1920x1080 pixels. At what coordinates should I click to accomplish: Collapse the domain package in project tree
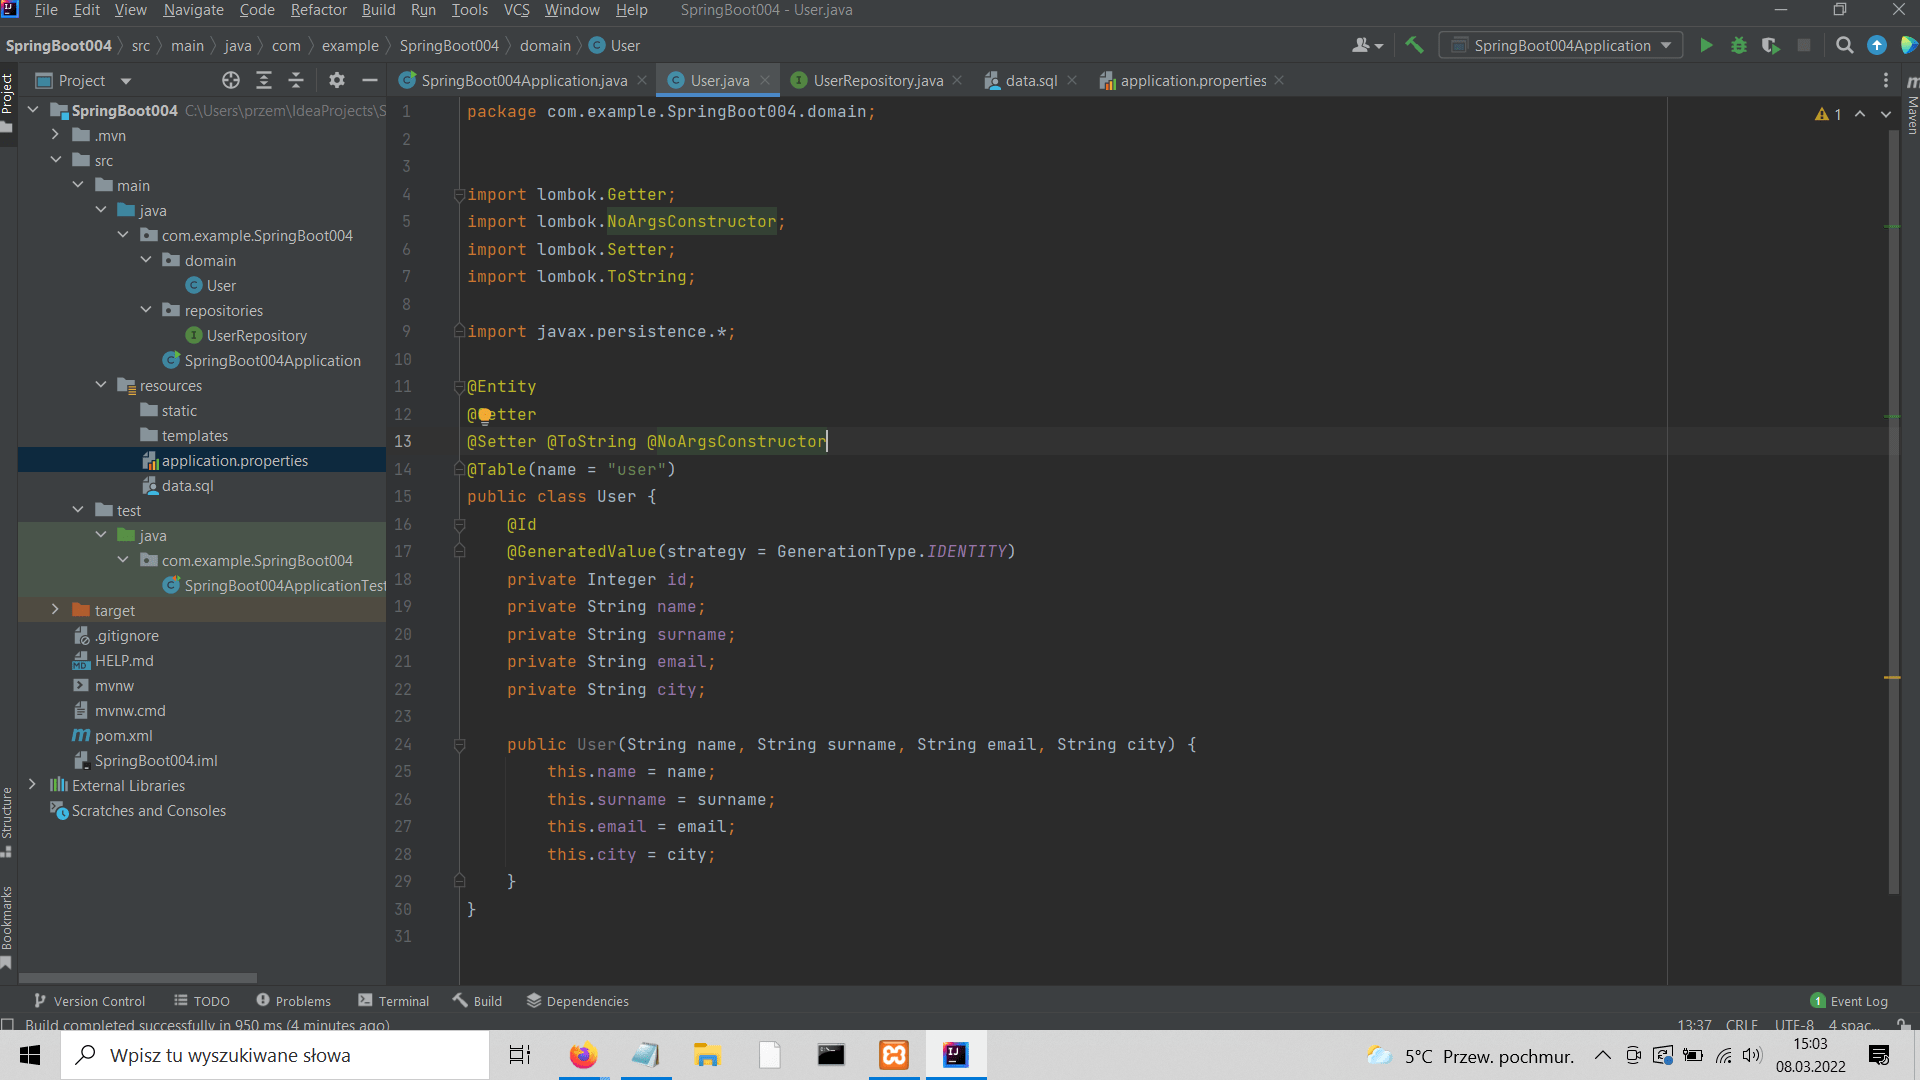(146, 259)
